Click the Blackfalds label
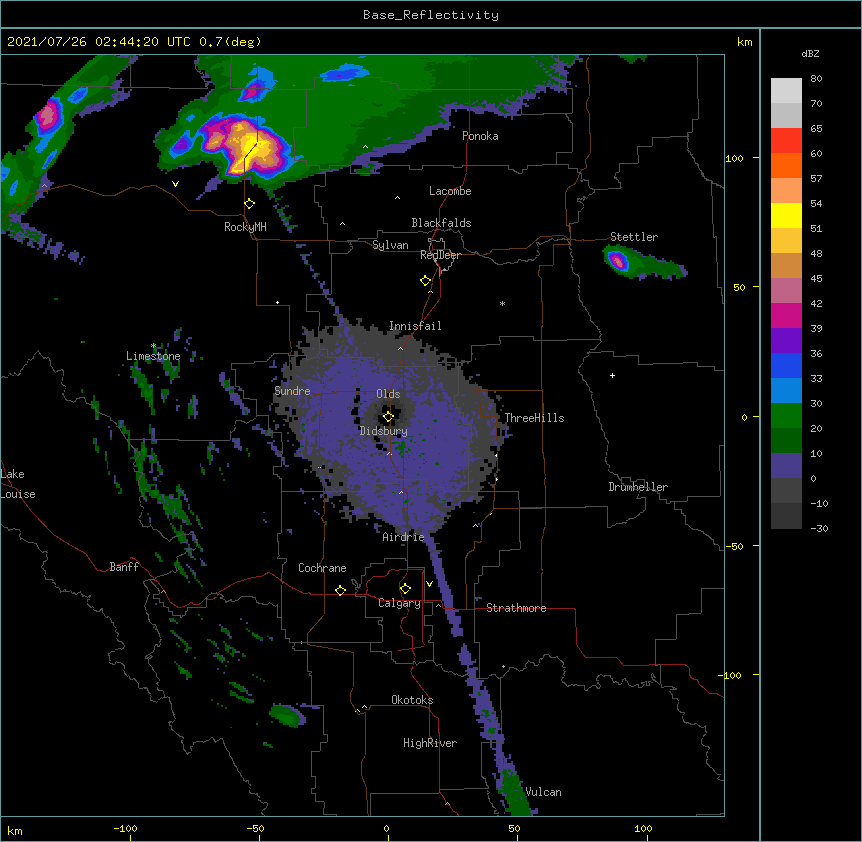The image size is (862, 842). coord(441,223)
